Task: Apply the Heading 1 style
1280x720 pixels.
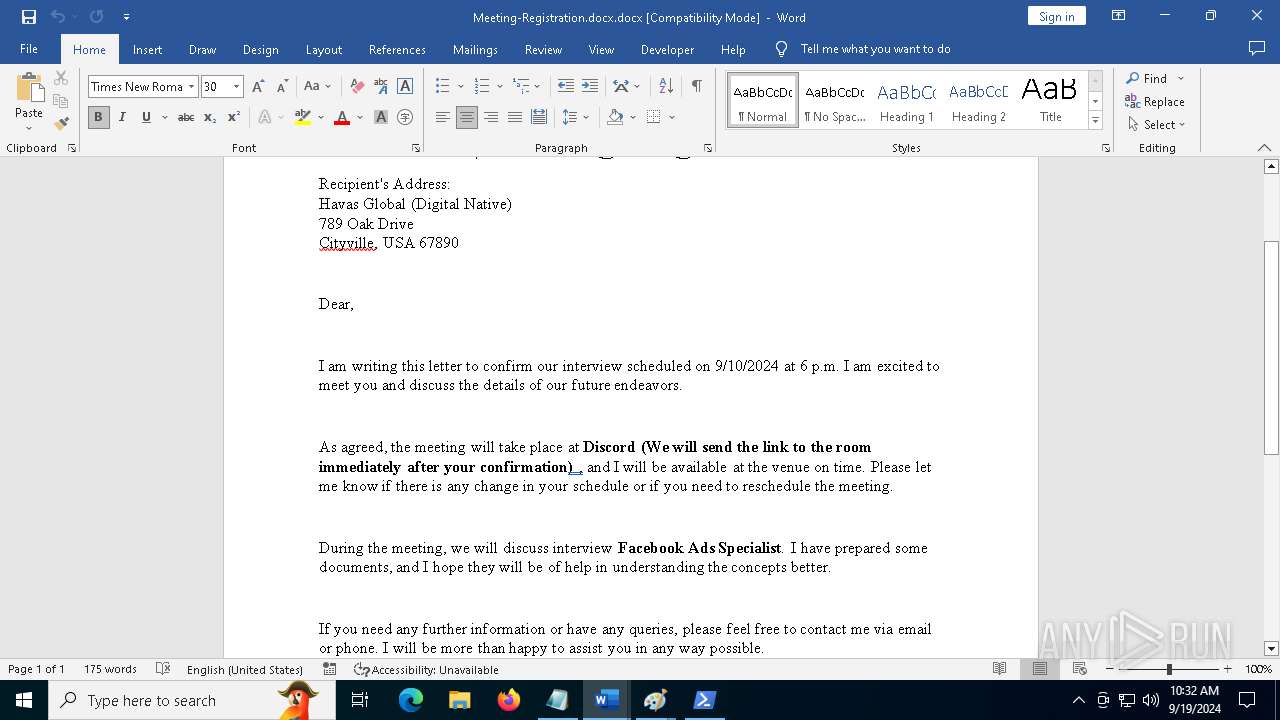Action: click(x=907, y=101)
